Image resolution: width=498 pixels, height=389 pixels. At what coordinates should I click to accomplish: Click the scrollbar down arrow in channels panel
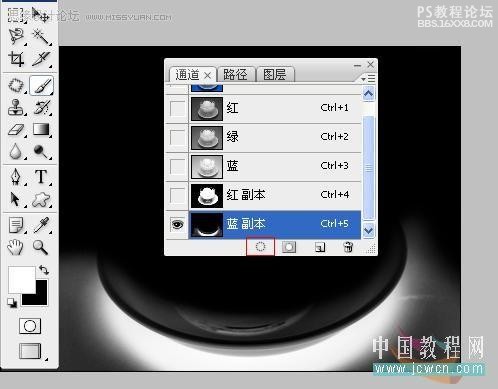pyautogui.click(x=368, y=231)
